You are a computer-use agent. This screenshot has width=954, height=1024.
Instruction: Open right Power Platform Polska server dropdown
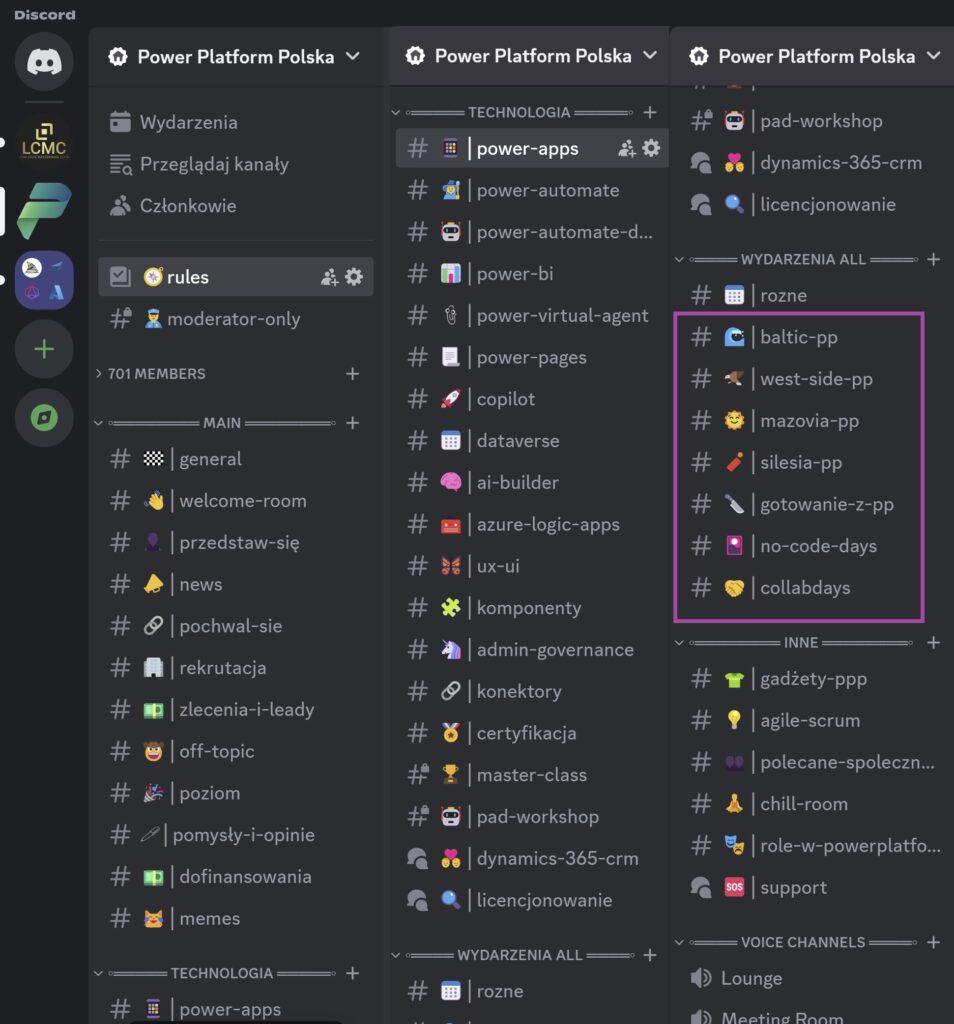coord(934,56)
